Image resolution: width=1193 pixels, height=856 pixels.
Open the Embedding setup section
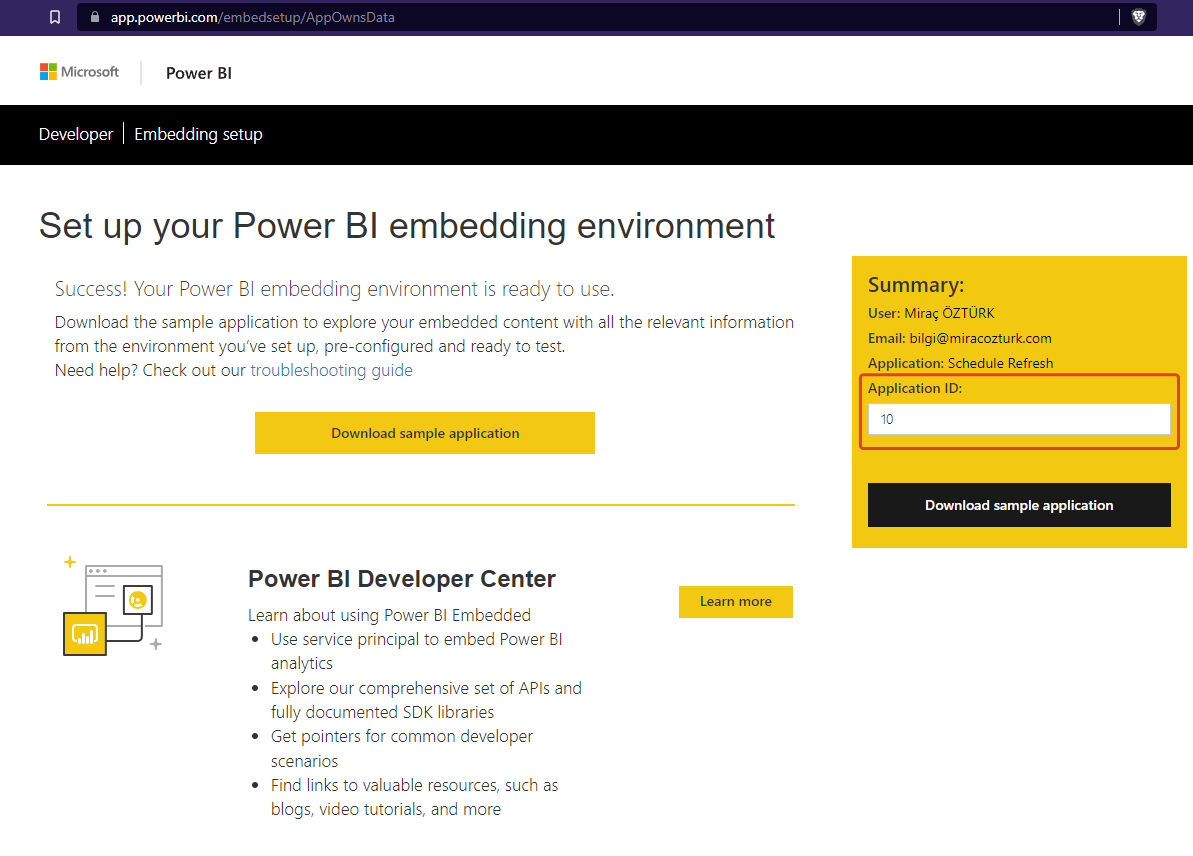click(x=198, y=134)
